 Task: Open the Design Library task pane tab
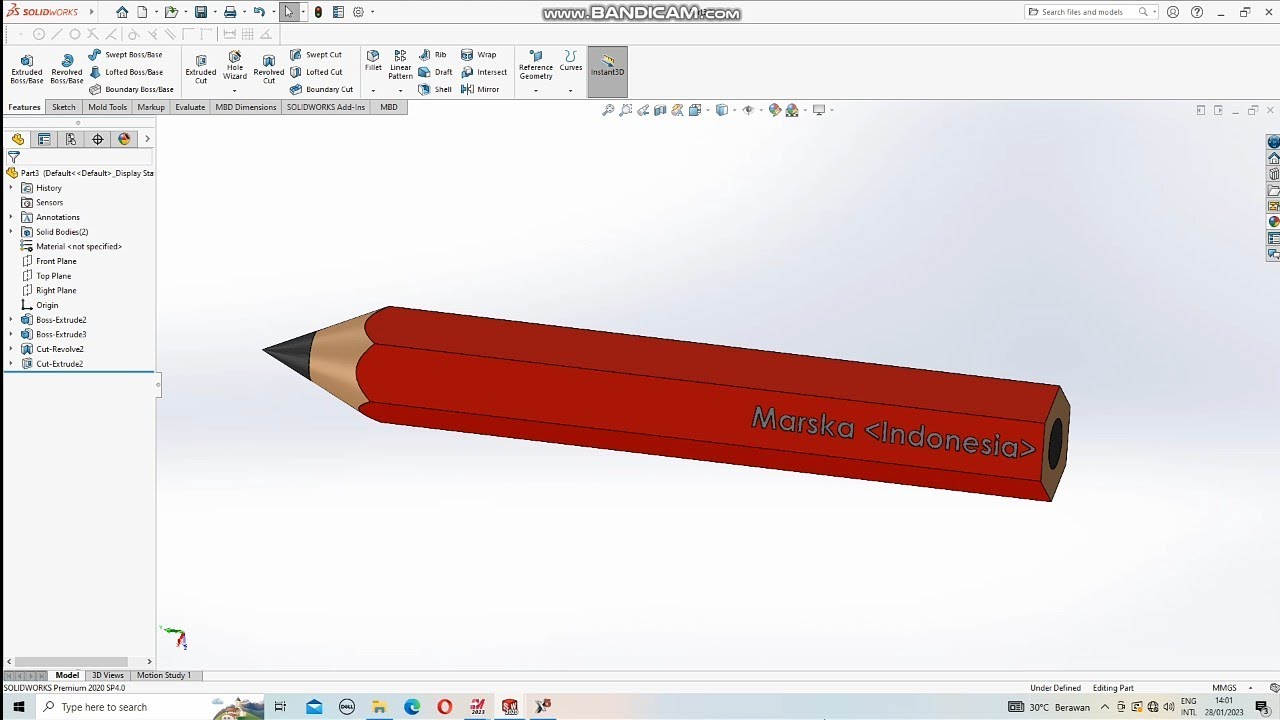(1273, 174)
